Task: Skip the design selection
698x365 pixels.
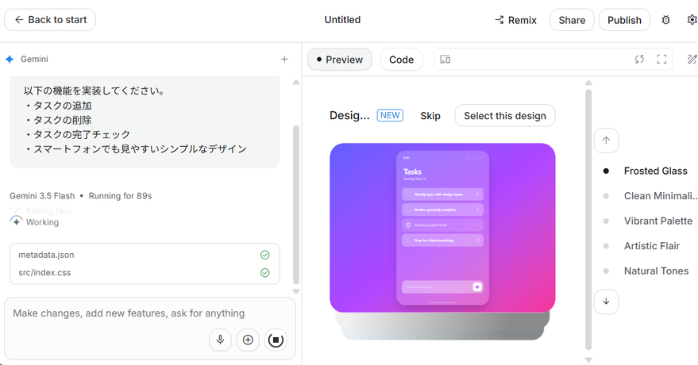Action: (430, 116)
